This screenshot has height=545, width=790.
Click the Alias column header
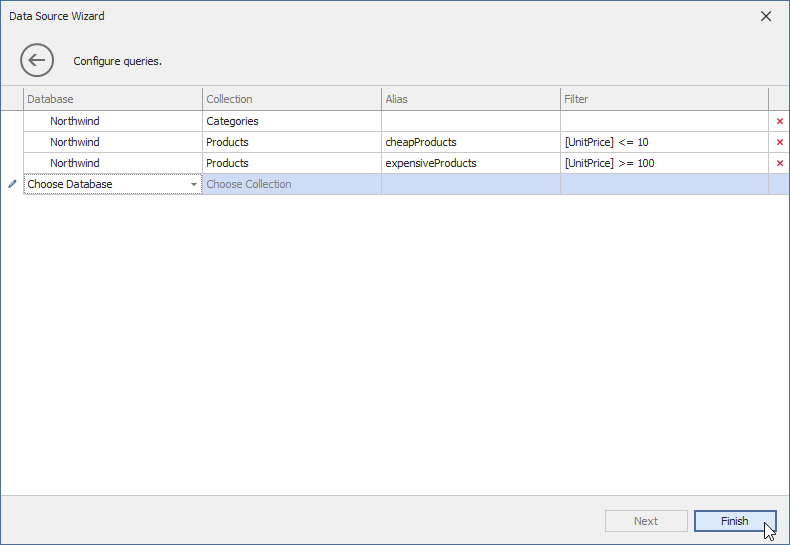click(x=470, y=99)
